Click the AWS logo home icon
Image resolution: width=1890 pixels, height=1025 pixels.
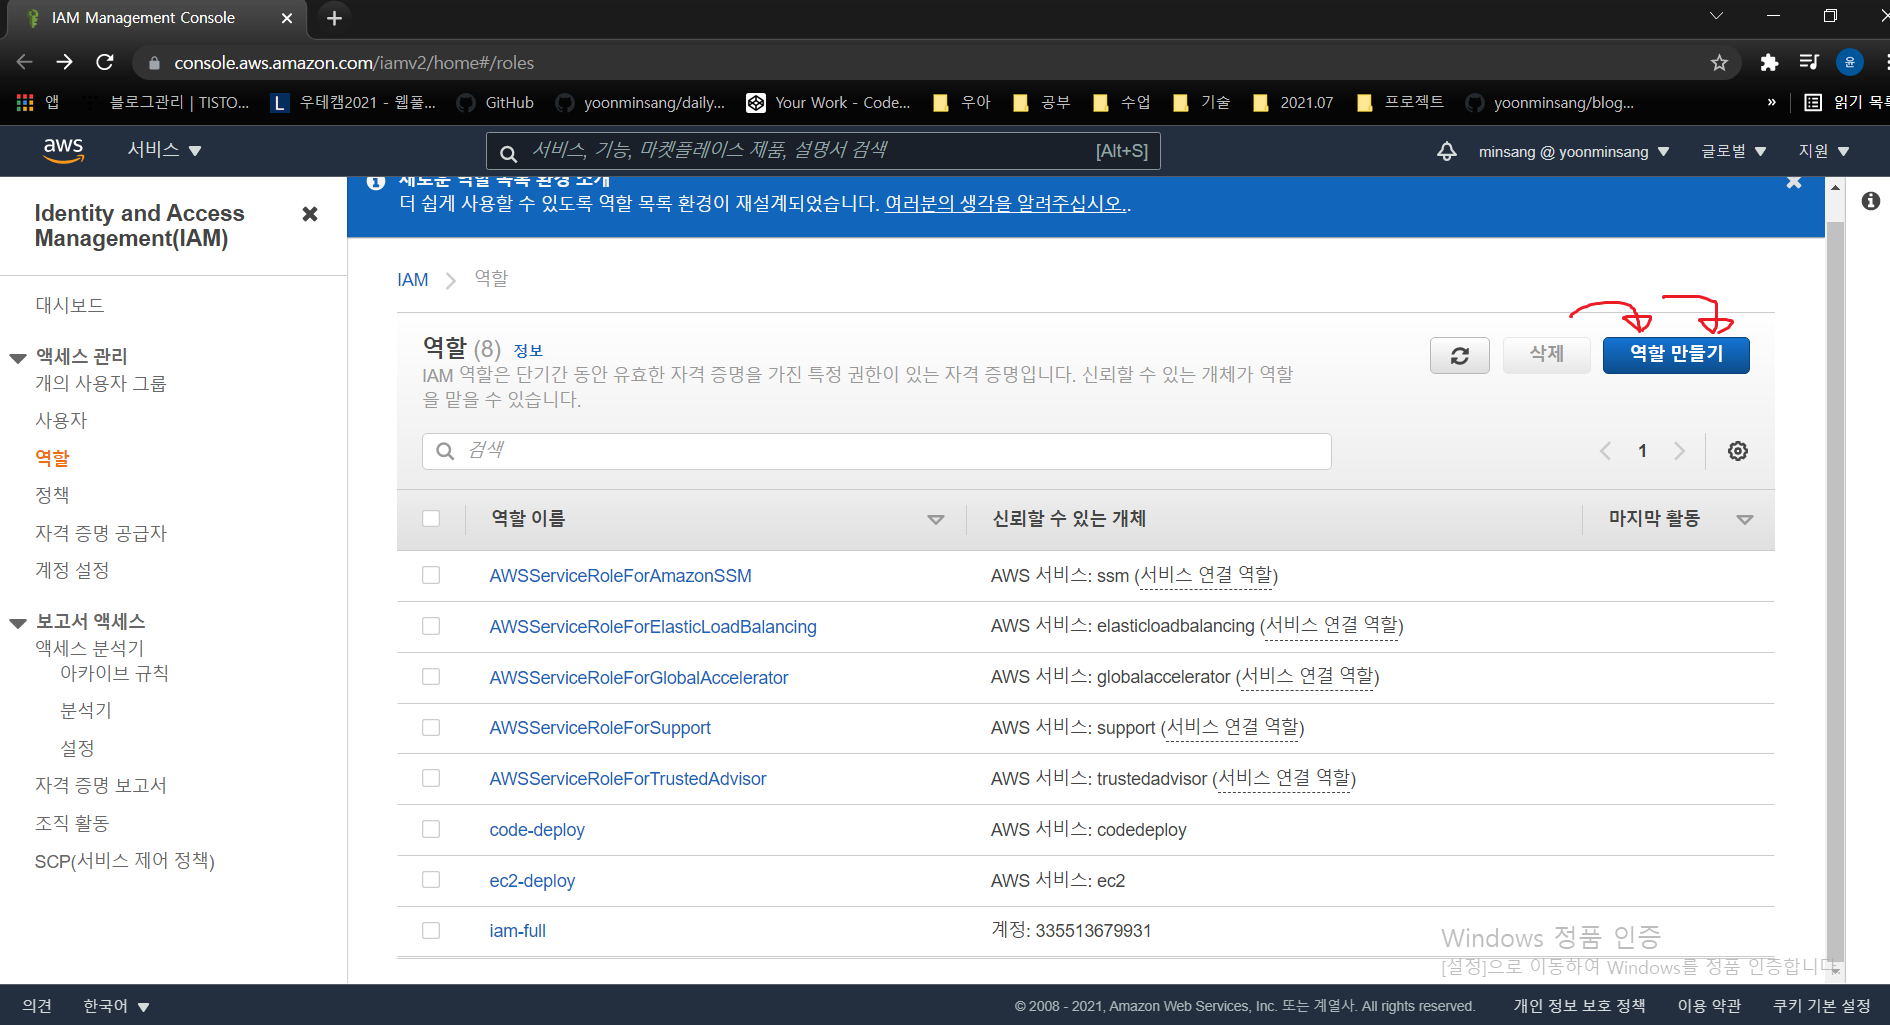point(63,150)
